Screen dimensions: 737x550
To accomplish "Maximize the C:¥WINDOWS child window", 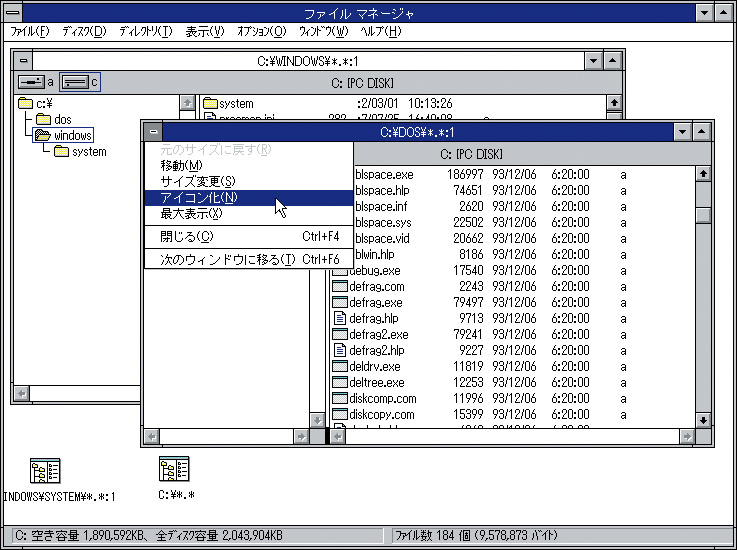I will [612, 61].
